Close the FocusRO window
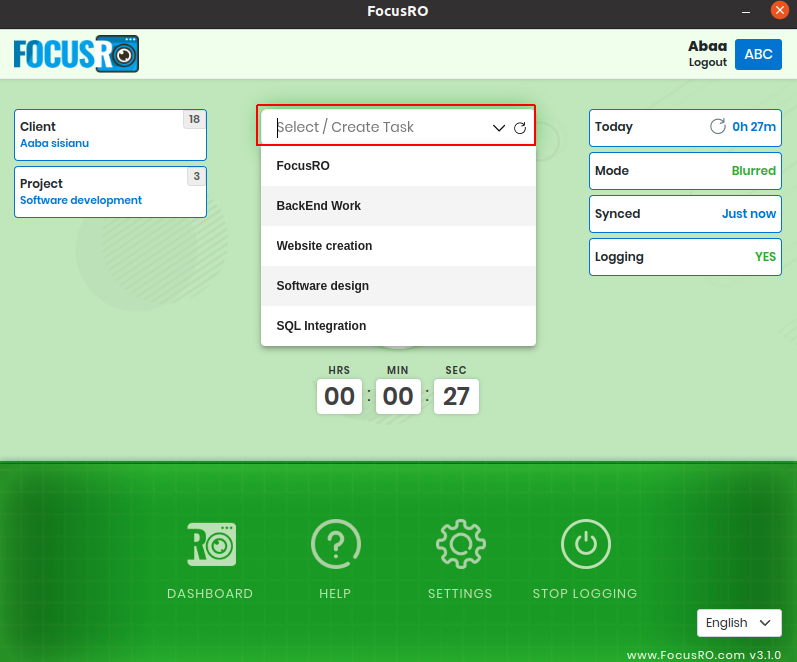This screenshot has width=797, height=662. point(780,10)
